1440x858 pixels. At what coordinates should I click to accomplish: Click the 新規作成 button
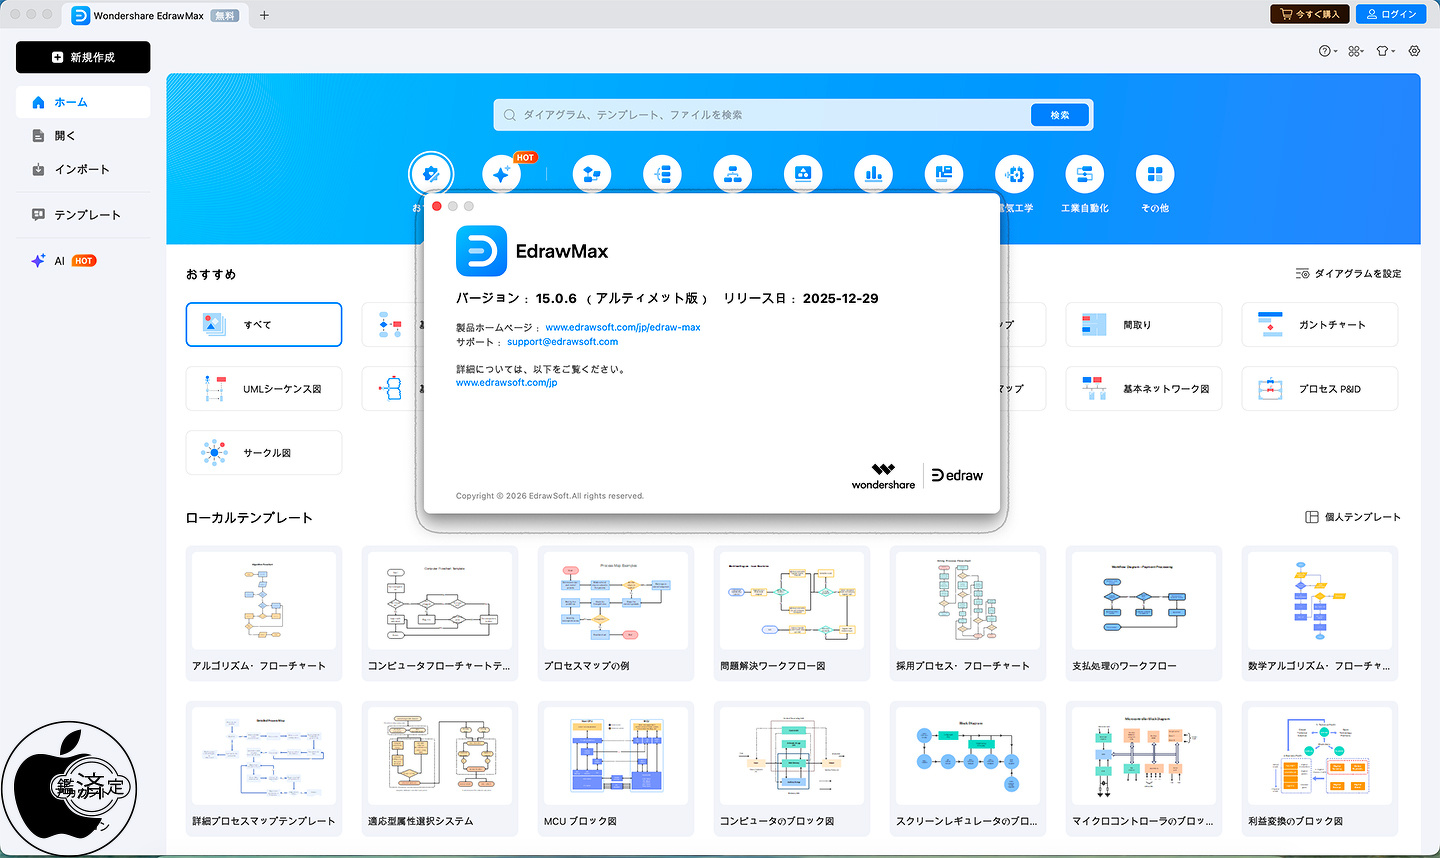83,57
